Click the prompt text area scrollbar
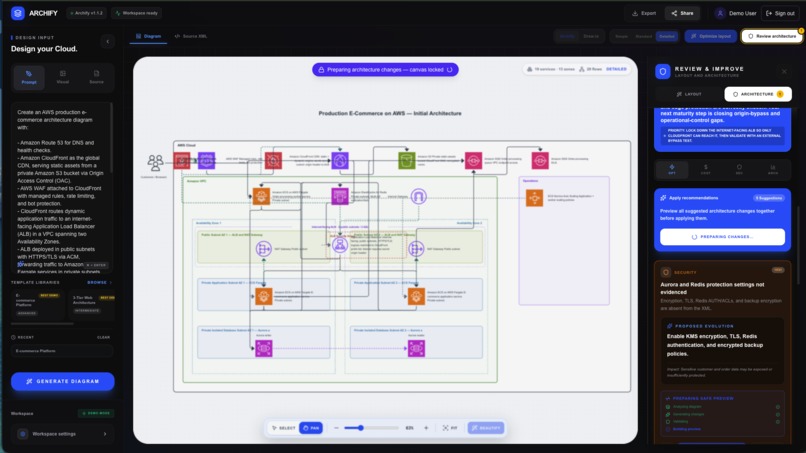Viewport: 806px width, 453px height. pyautogui.click(x=112, y=139)
